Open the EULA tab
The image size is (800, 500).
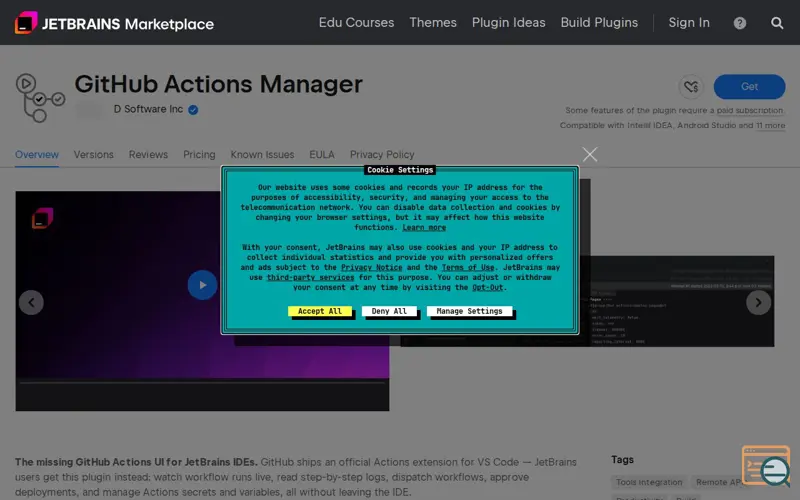point(322,155)
